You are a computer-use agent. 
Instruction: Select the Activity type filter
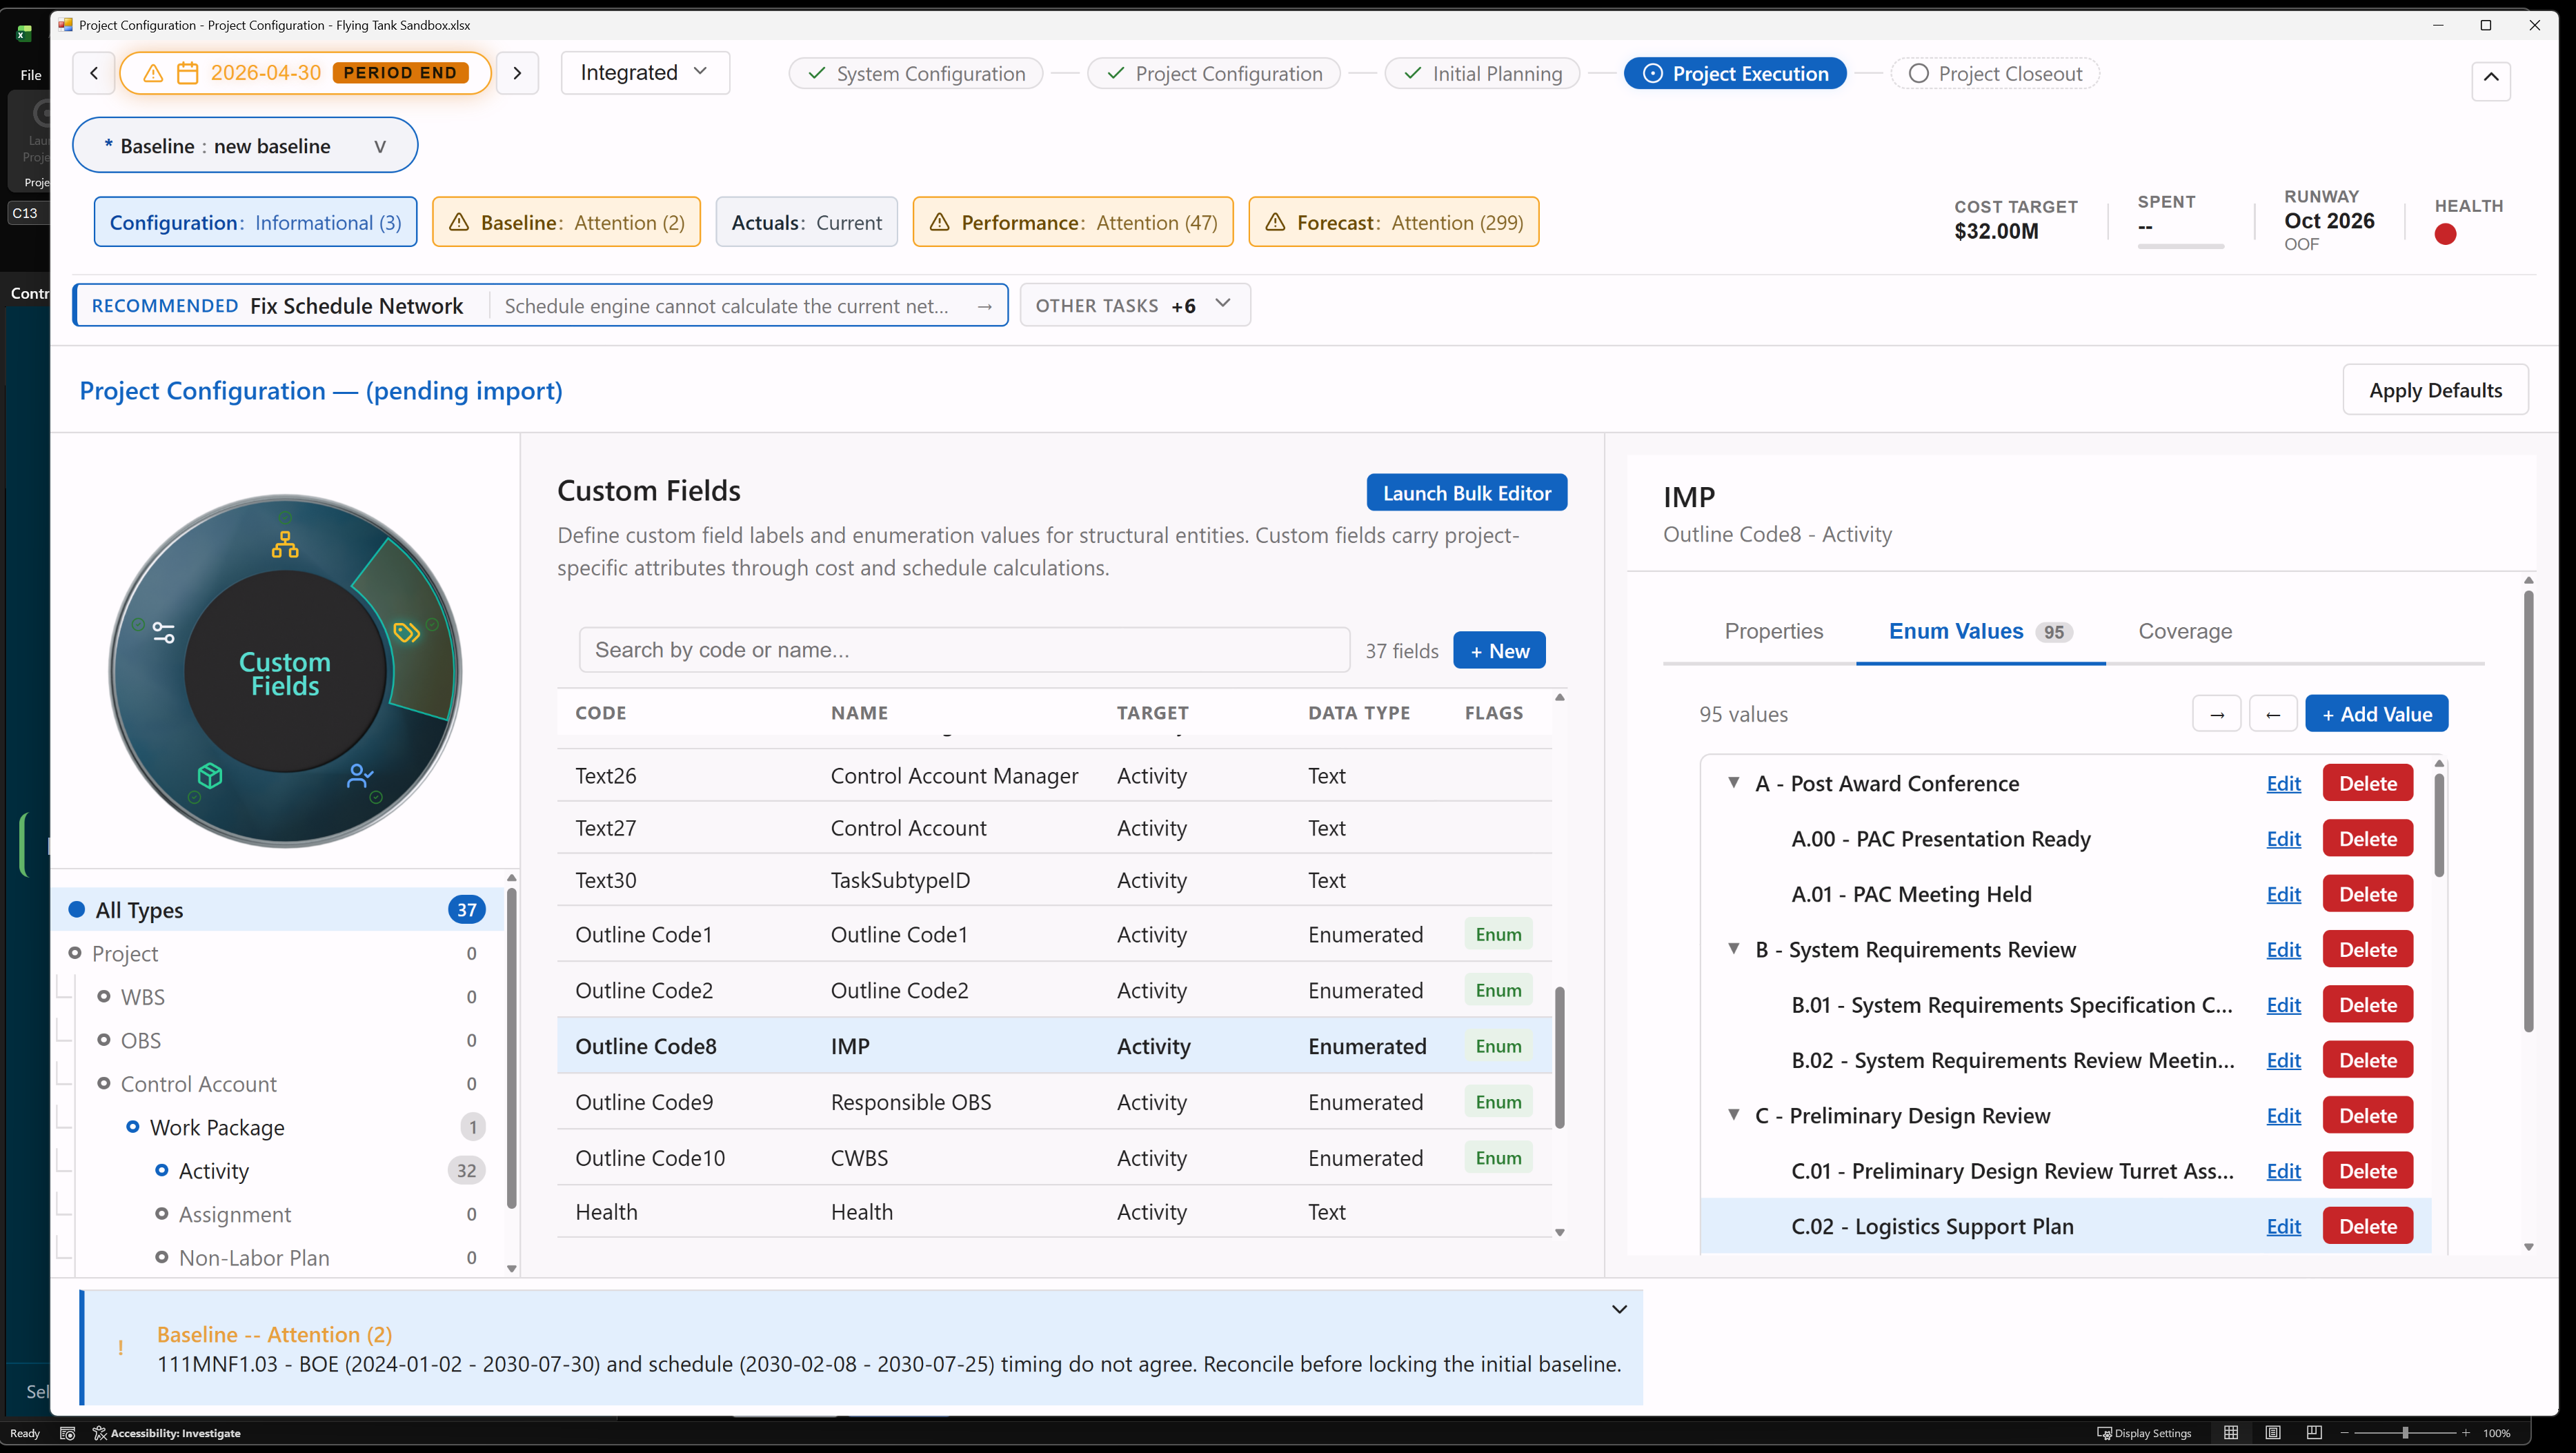point(278,1171)
